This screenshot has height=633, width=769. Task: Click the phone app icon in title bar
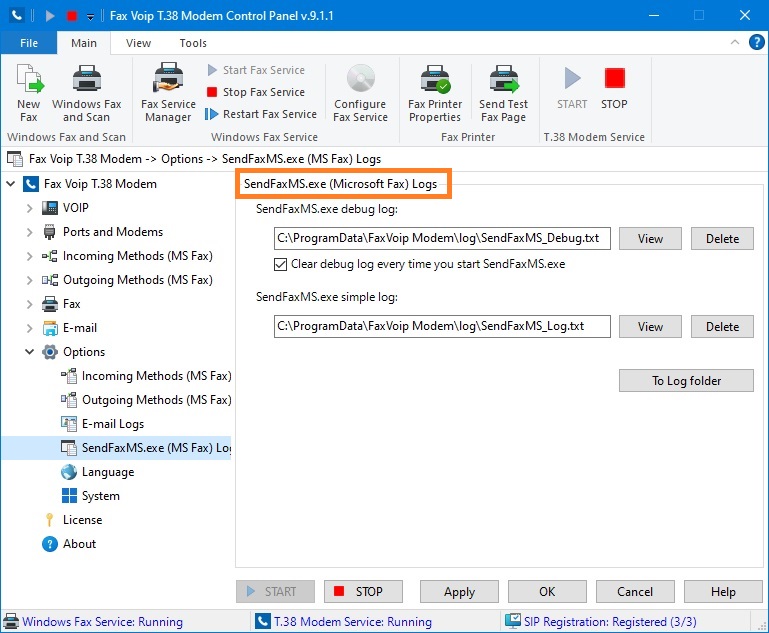pyautogui.click(x=16, y=16)
